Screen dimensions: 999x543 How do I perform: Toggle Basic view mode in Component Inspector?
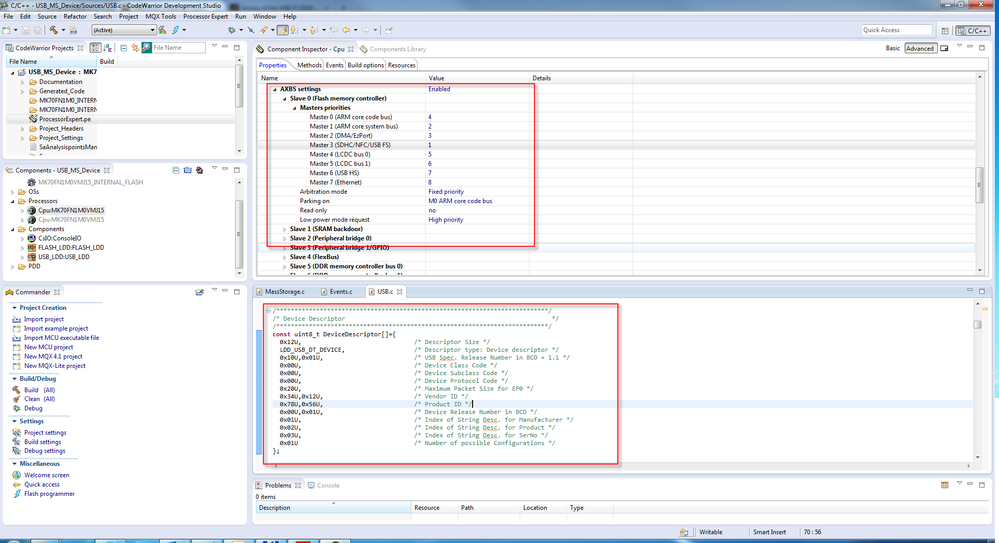click(x=893, y=48)
